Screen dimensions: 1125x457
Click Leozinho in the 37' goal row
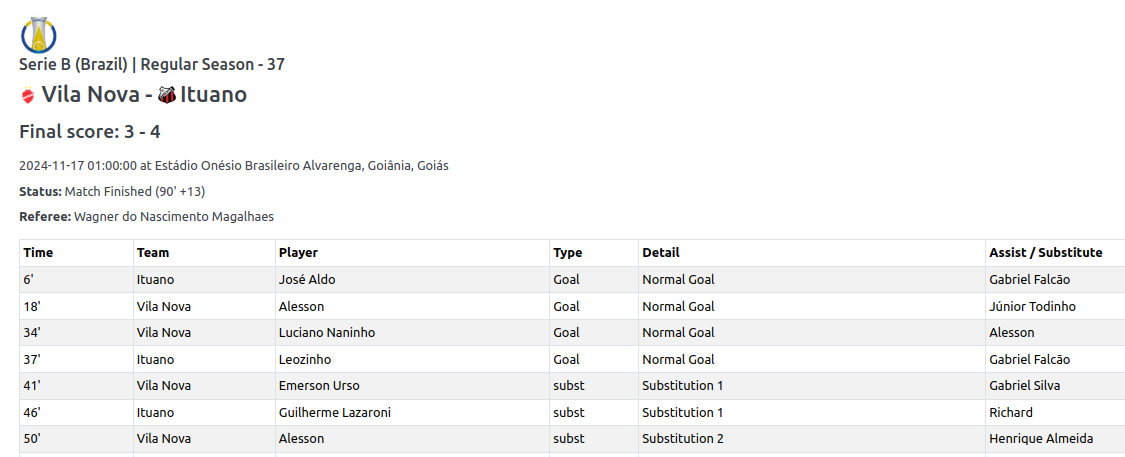click(305, 359)
